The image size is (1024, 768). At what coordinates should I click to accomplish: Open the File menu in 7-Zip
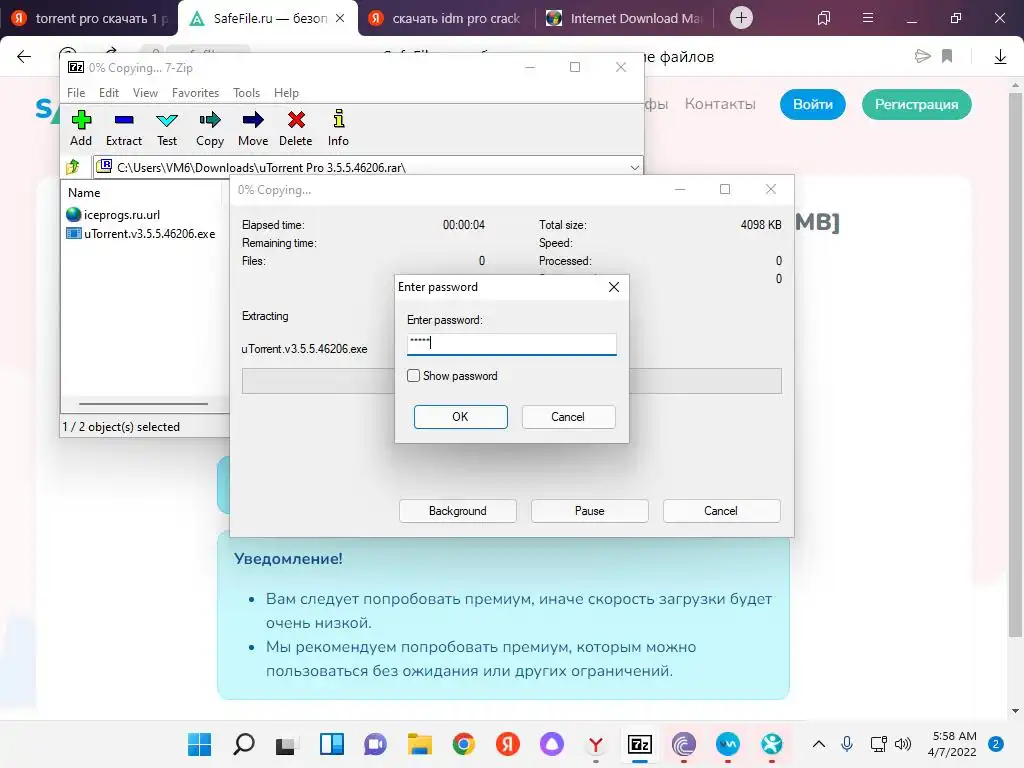(x=76, y=93)
